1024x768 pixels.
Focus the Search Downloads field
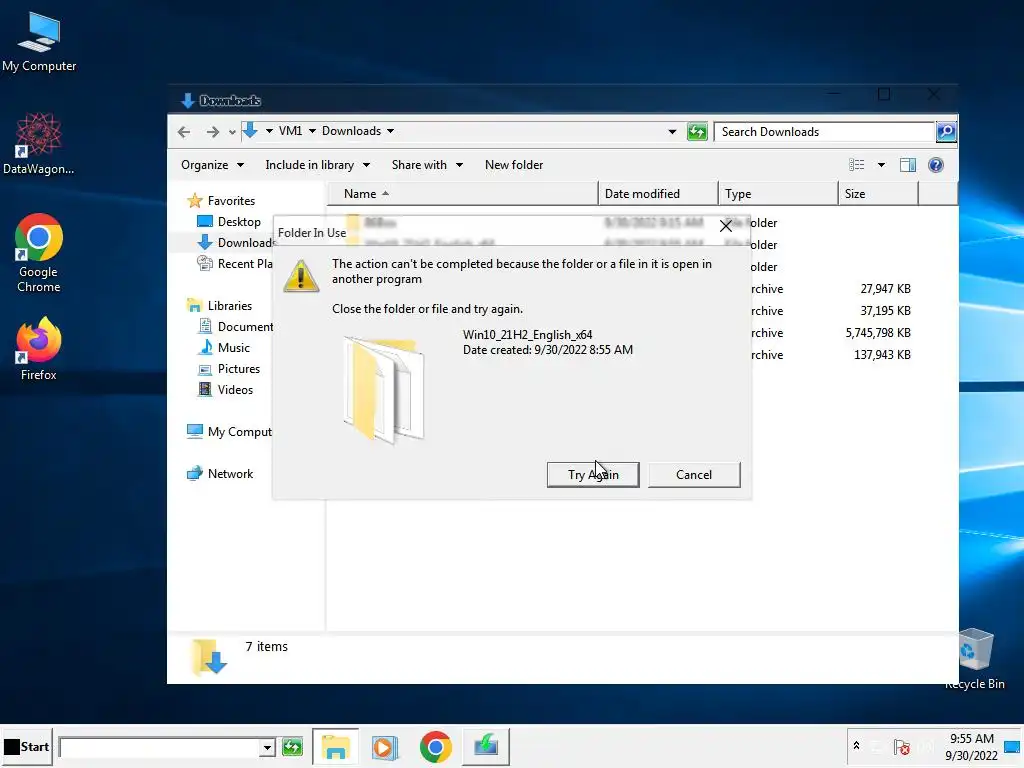[x=824, y=132]
